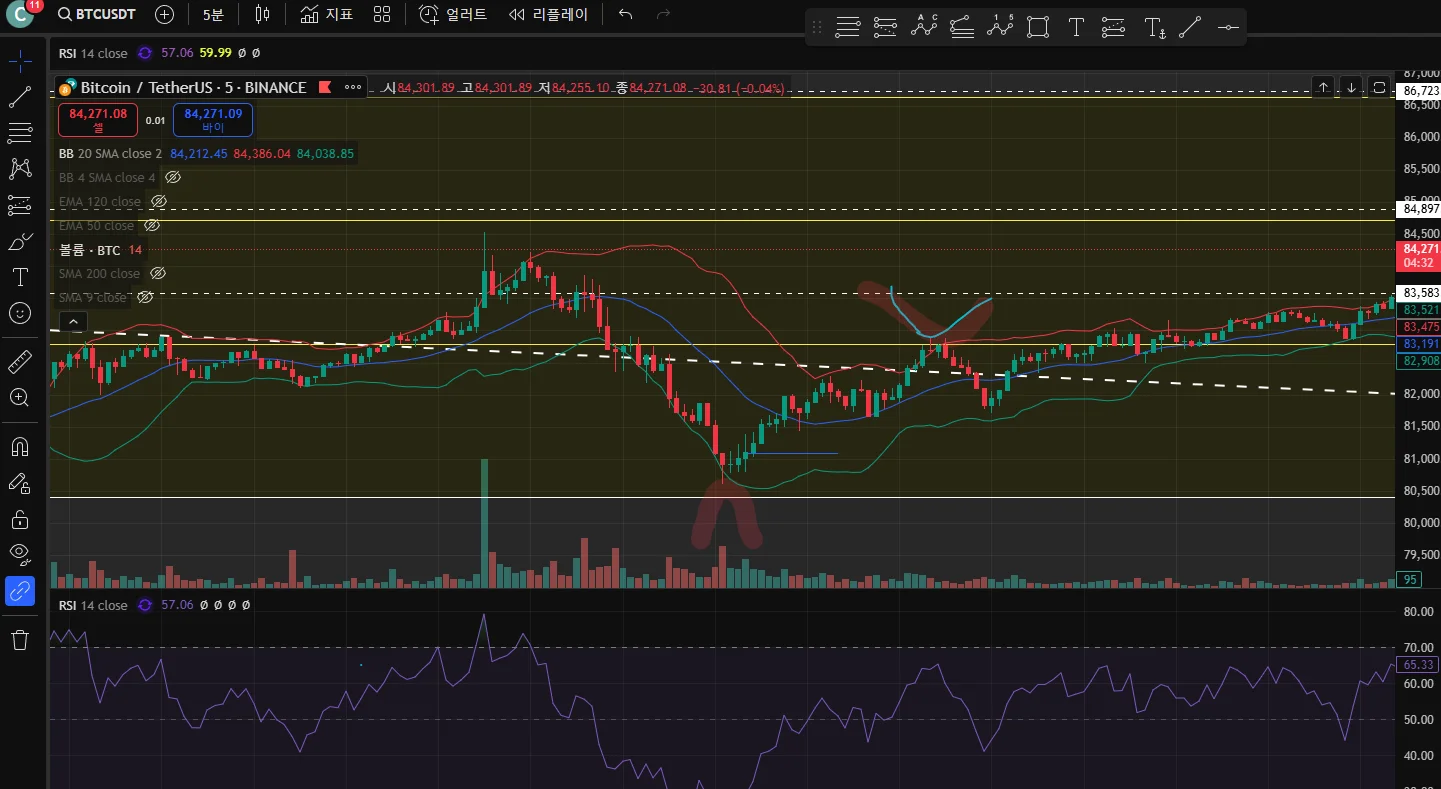Image resolution: width=1441 pixels, height=789 pixels.
Task: Select horizontal line in floating toolbar
Action: click(x=1227, y=28)
